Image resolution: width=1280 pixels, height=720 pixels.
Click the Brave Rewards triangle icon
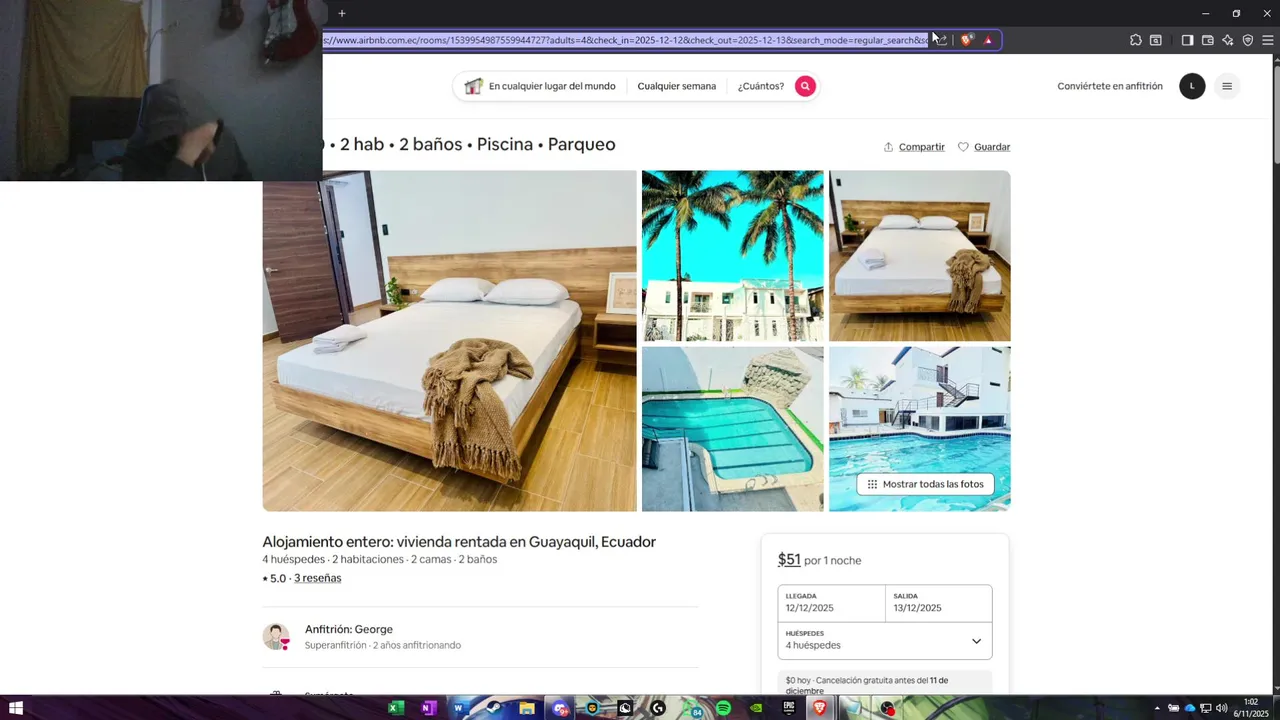[x=988, y=40]
